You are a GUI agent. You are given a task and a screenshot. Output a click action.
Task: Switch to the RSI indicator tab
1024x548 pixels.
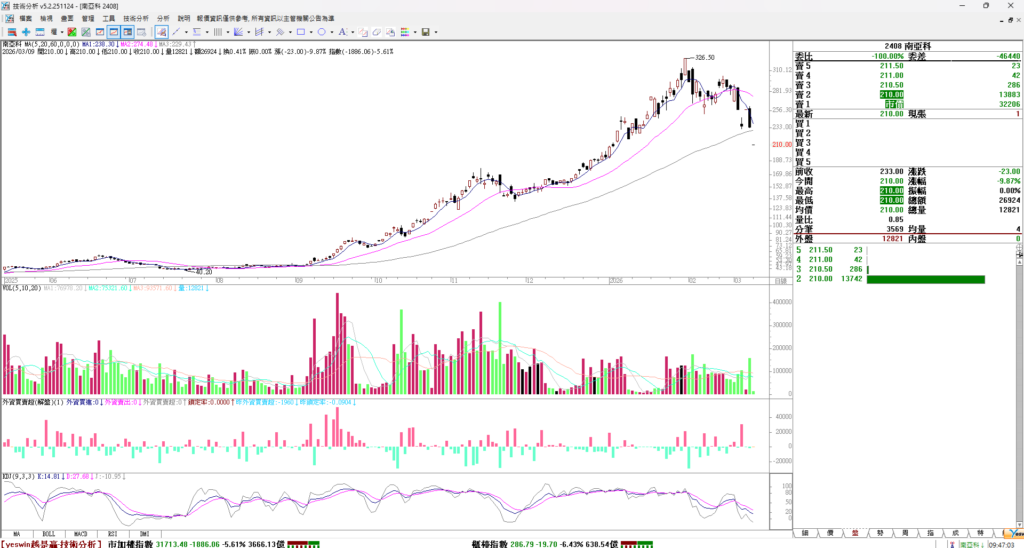111,535
